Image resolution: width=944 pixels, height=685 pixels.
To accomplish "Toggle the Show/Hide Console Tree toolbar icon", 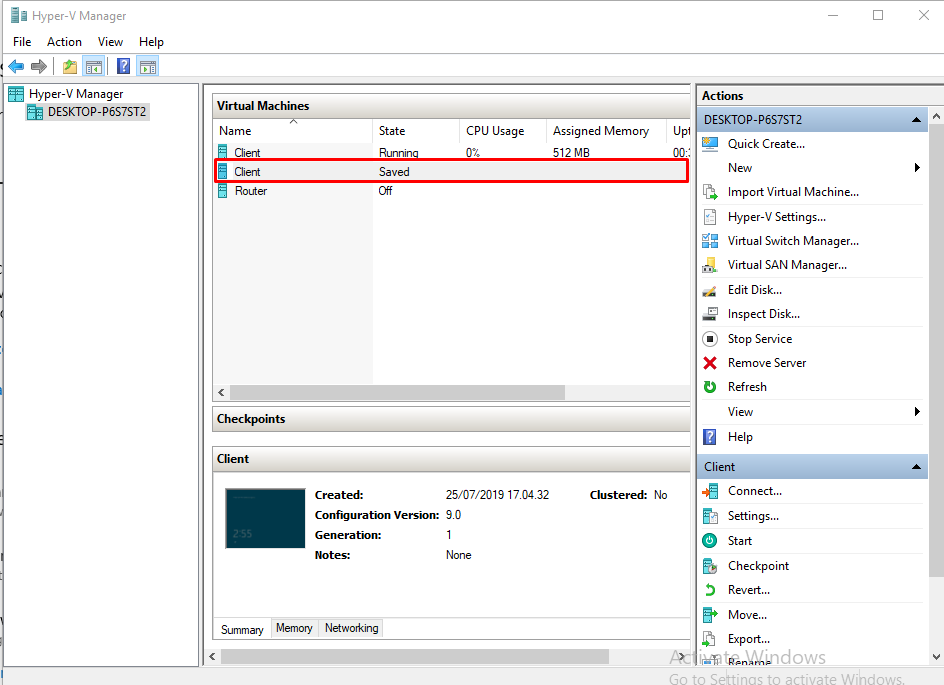I will (x=94, y=66).
